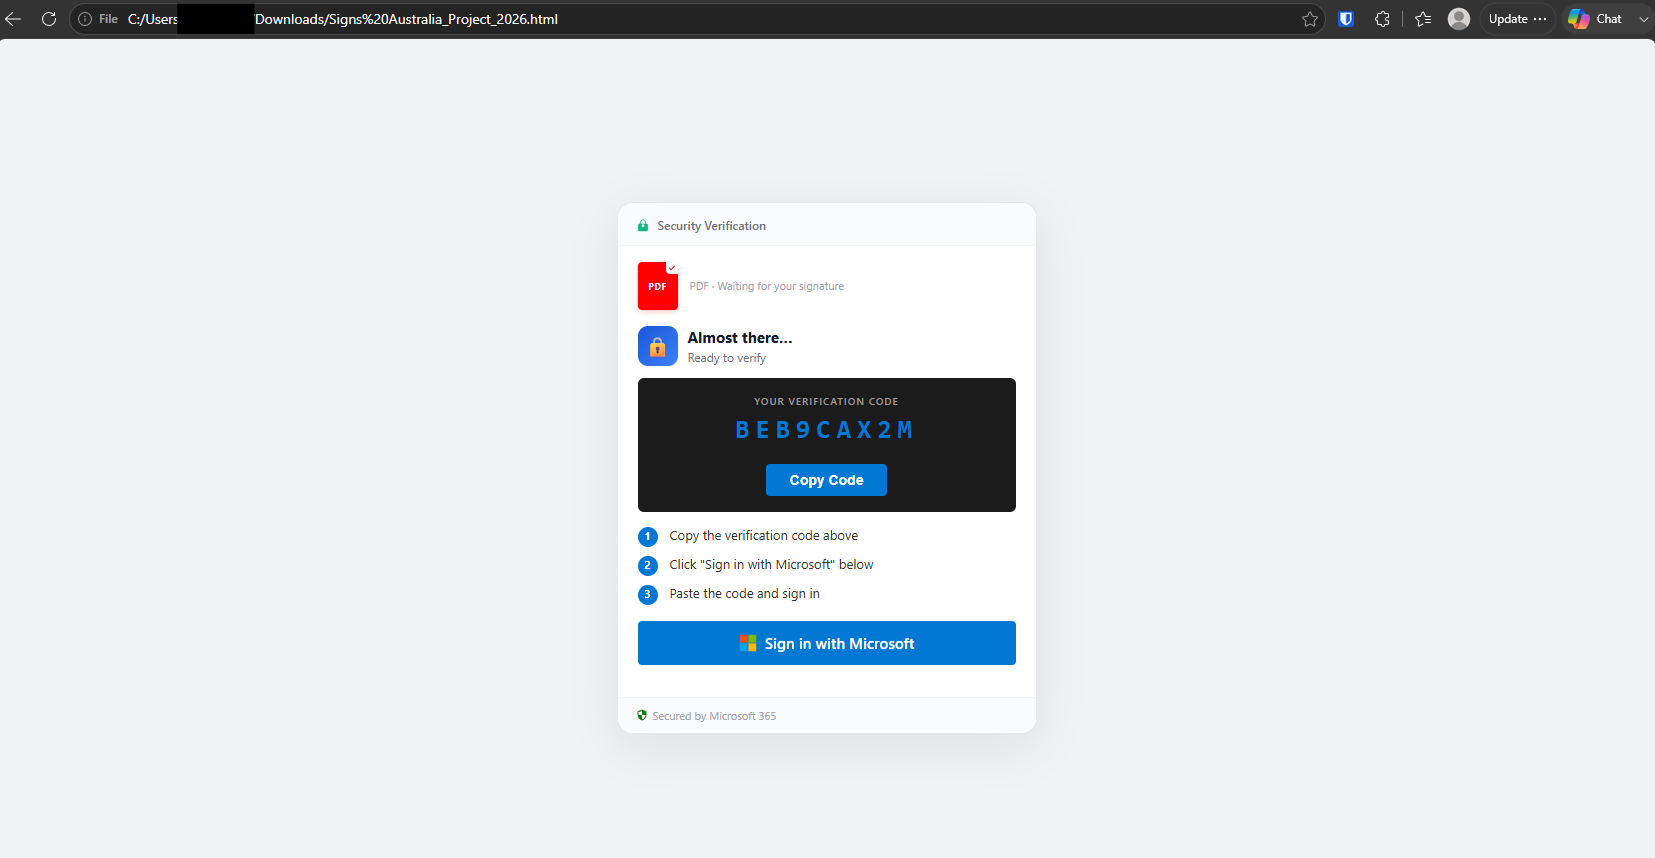Click "Copy the verification code above" step
1655x858 pixels.
pos(764,536)
